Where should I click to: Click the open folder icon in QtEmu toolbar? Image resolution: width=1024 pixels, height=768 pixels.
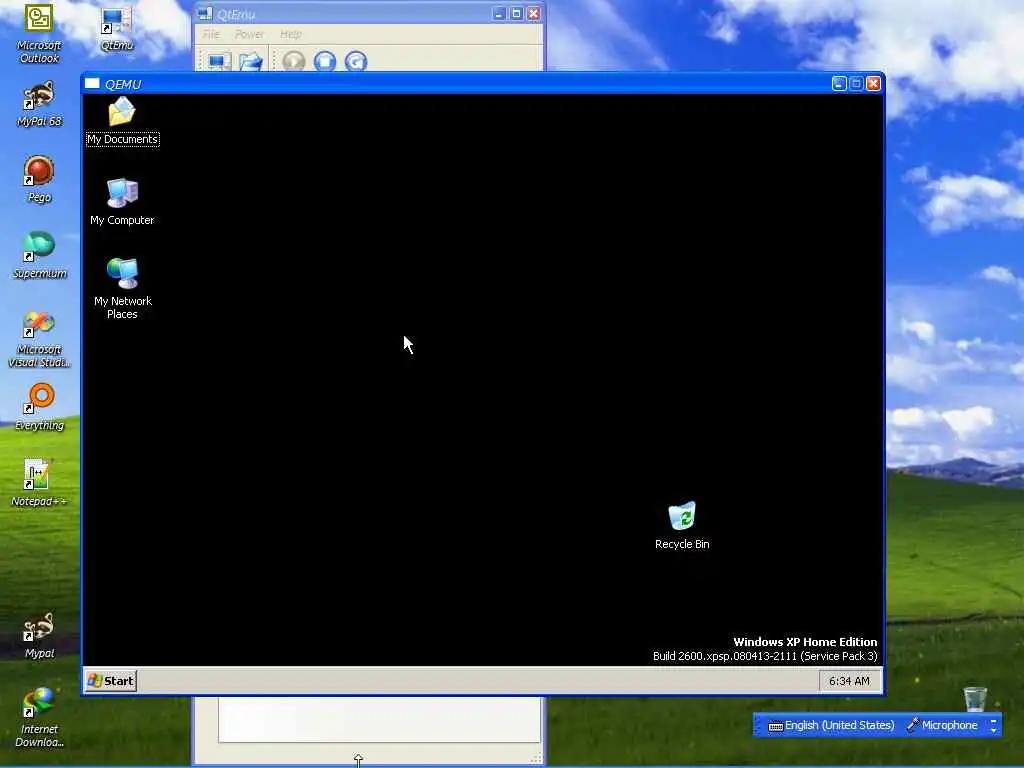pyautogui.click(x=250, y=61)
